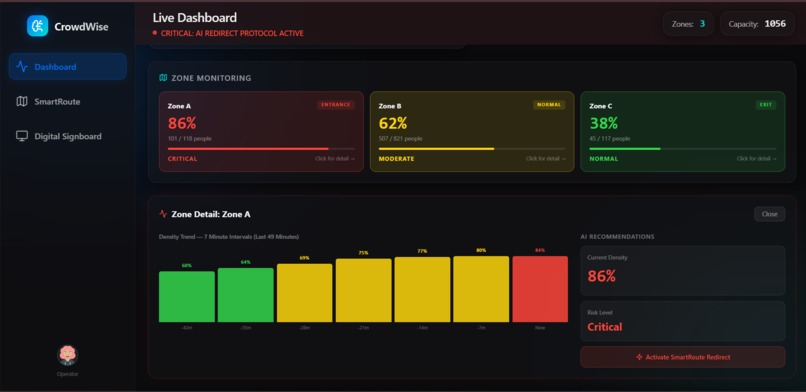
Task: Click Zone C green progress bar
Action: click(x=683, y=149)
